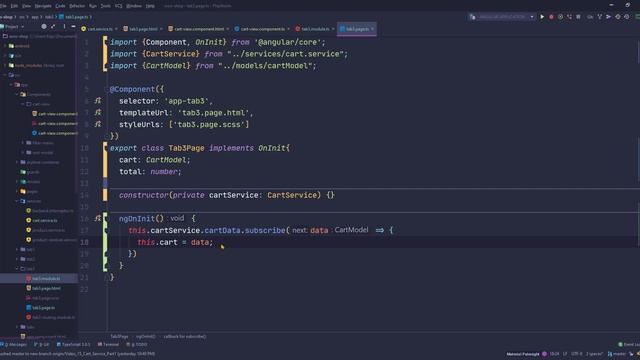Click the gutter icon beside the styleUrls line

pyautogui.click(x=98, y=124)
